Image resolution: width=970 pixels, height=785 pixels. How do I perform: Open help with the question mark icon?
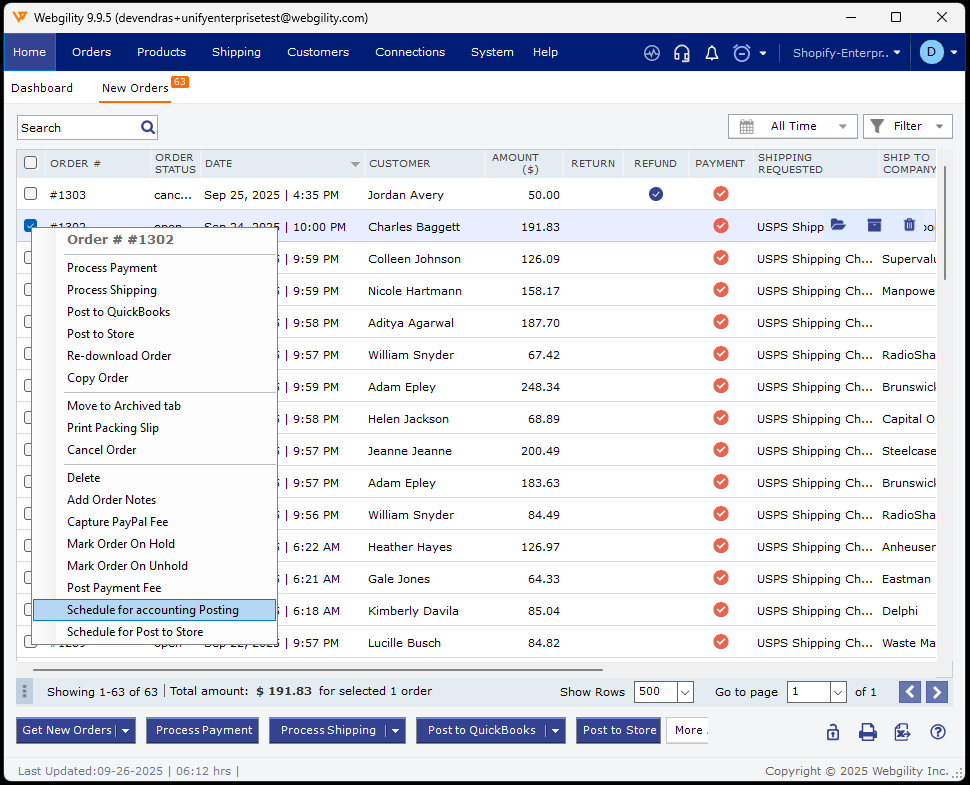coord(938,732)
